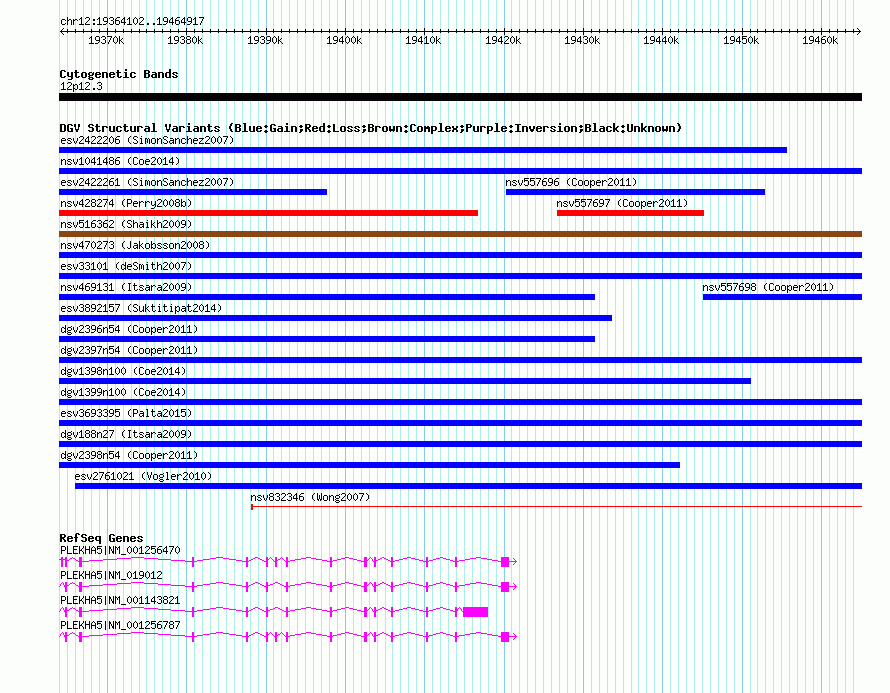Click the blue dgv1398n100 gain bar
Screen dimensions: 890x693
click(x=405, y=381)
